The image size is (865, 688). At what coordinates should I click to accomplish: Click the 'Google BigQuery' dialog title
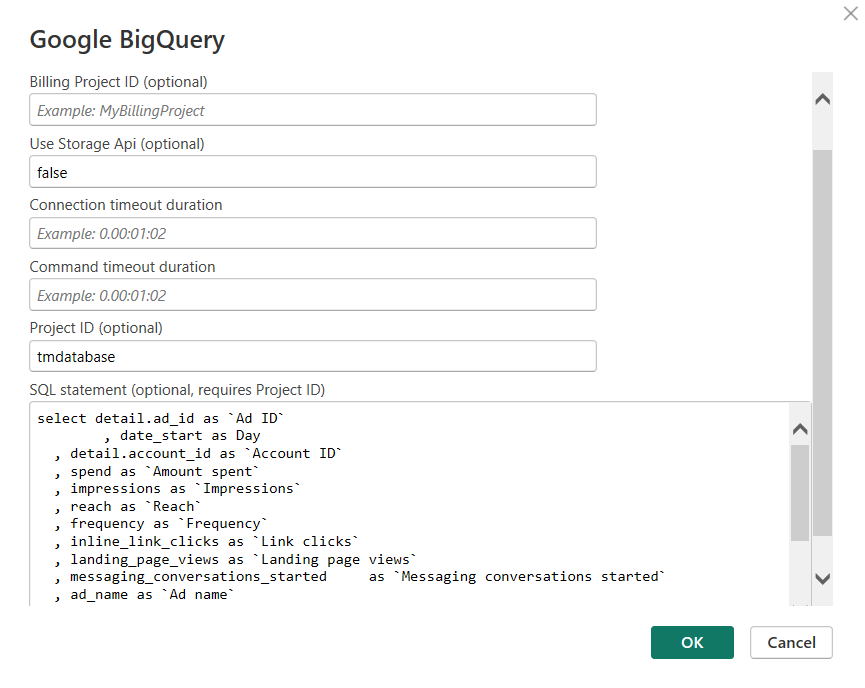[127, 40]
